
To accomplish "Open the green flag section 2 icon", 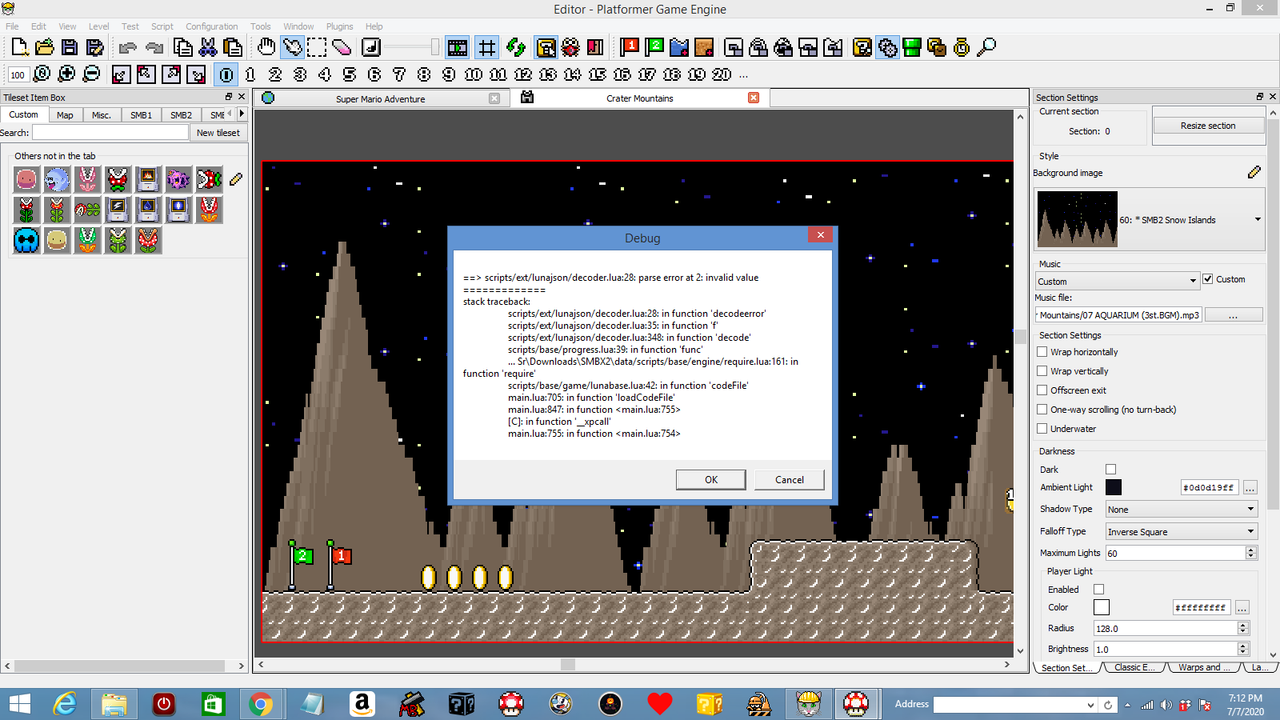I will tap(655, 47).
